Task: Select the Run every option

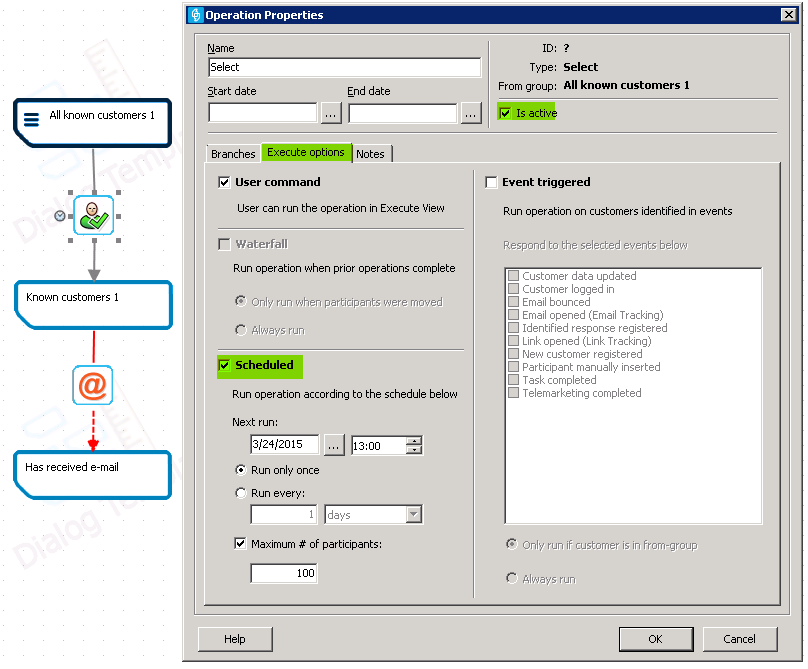Action: [x=241, y=493]
